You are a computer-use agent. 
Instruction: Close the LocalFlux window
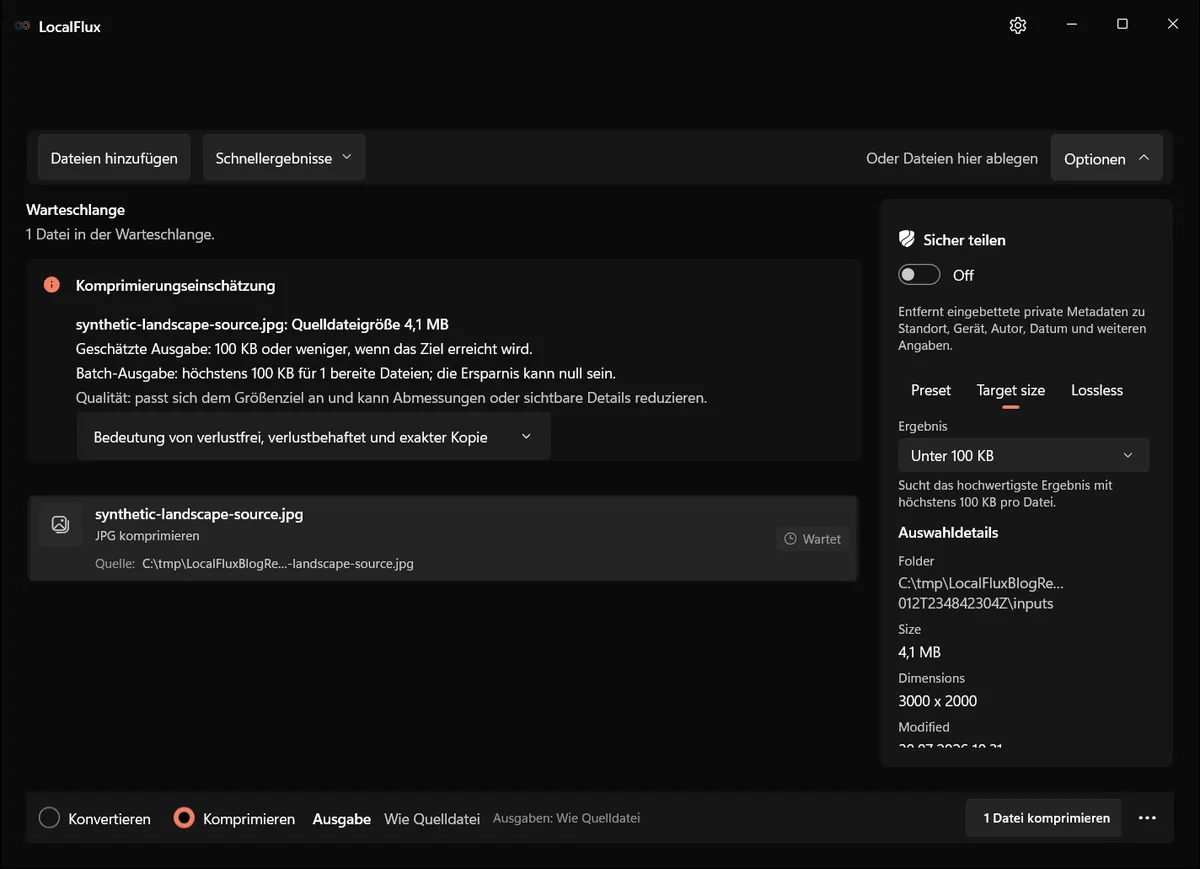click(1173, 25)
